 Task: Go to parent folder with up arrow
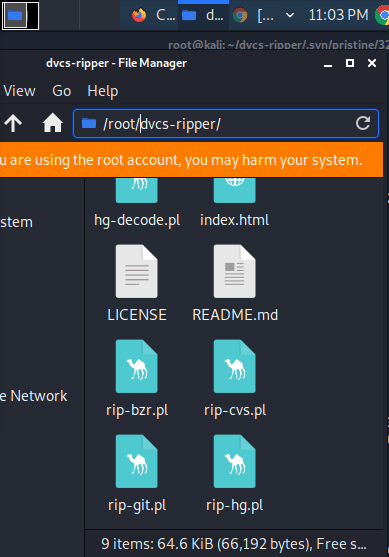(x=13, y=123)
